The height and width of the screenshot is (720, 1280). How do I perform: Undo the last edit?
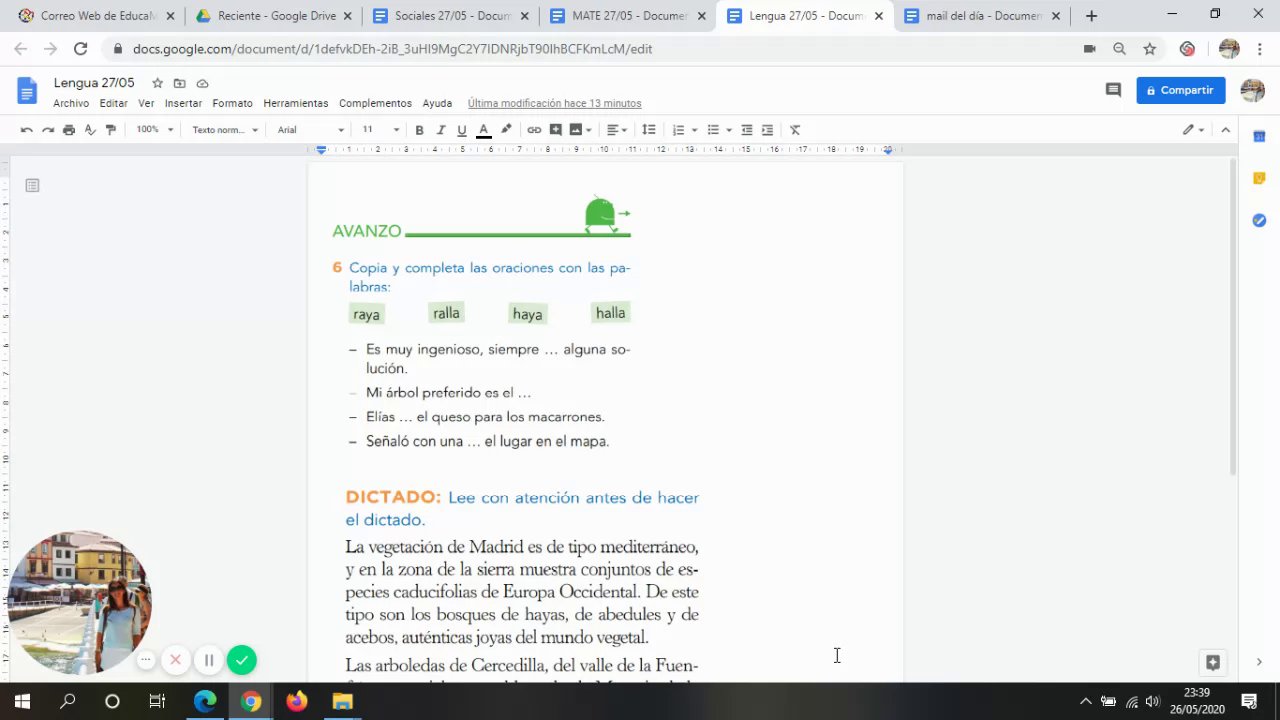click(27, 130)
